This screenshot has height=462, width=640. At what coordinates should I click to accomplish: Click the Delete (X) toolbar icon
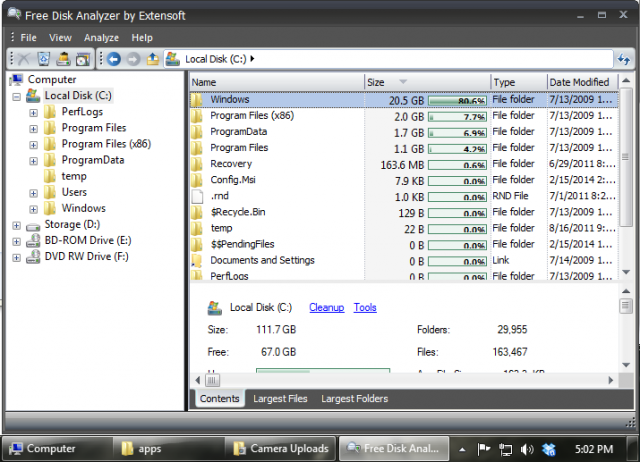click(x=24, y=59)
